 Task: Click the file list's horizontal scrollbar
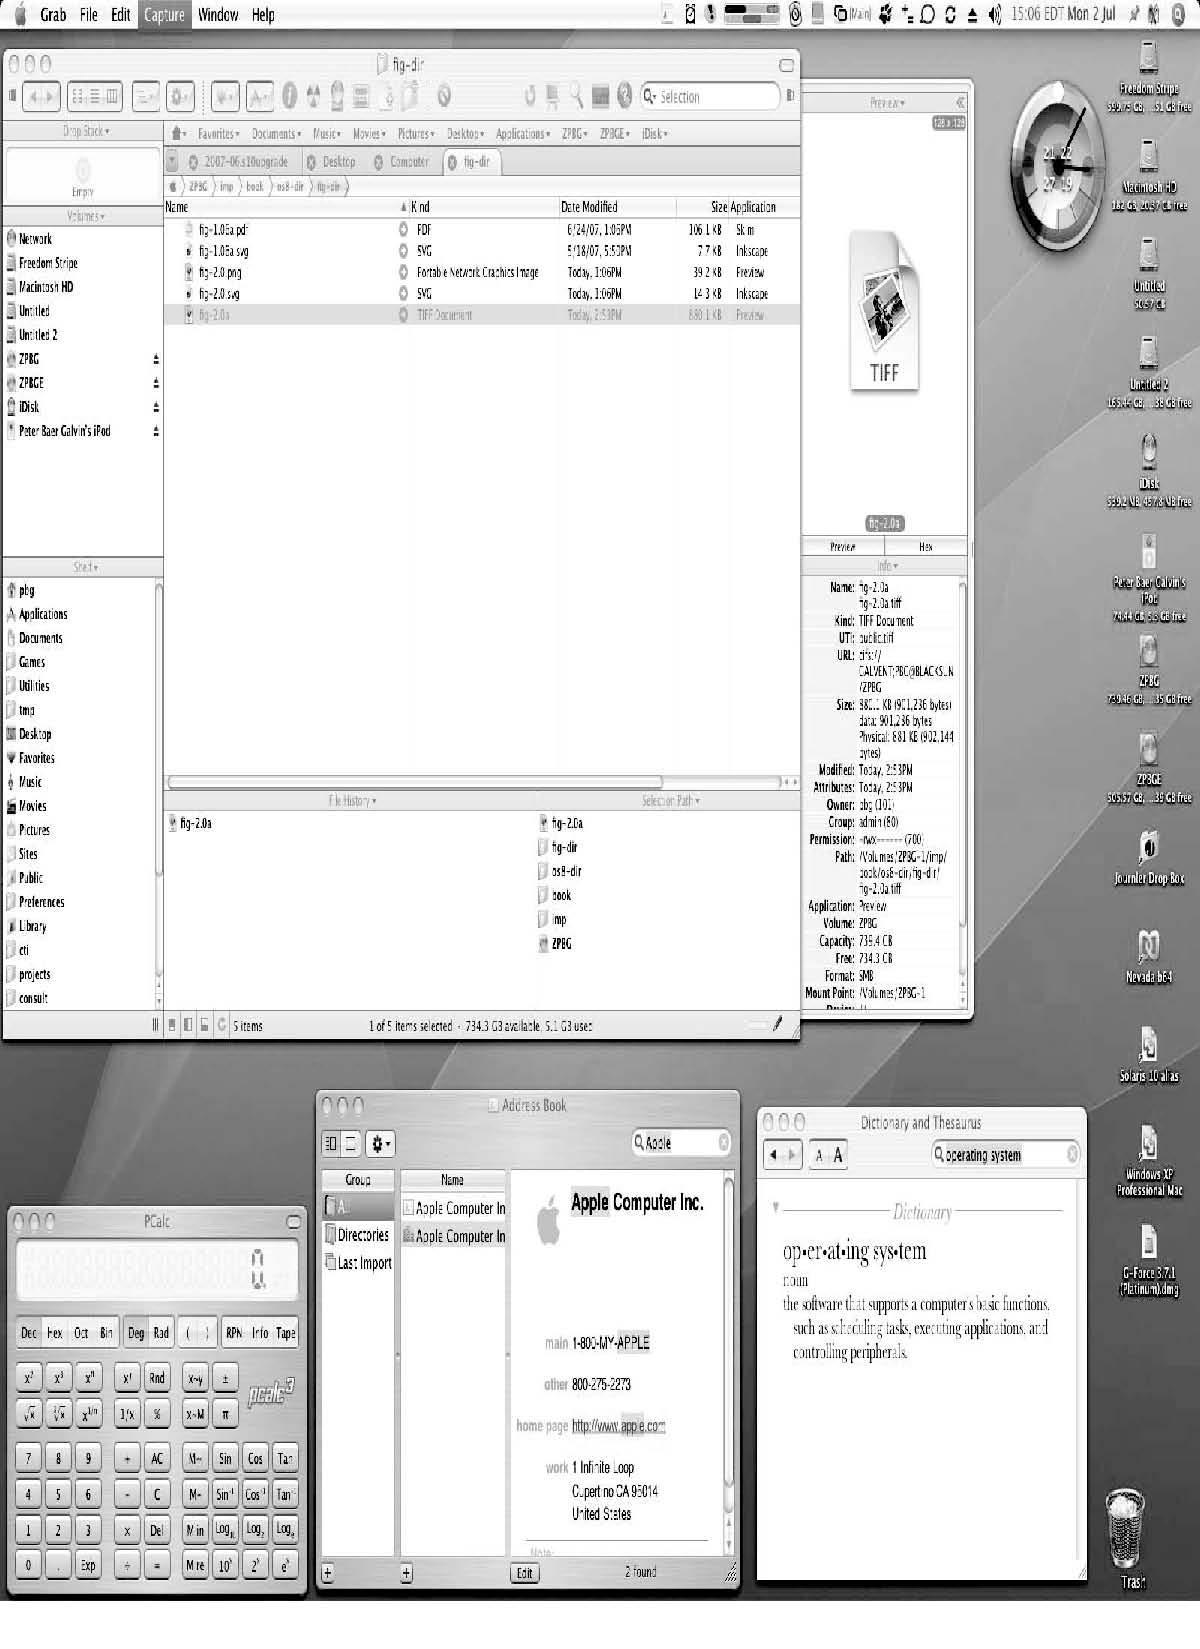click(415, 782)
